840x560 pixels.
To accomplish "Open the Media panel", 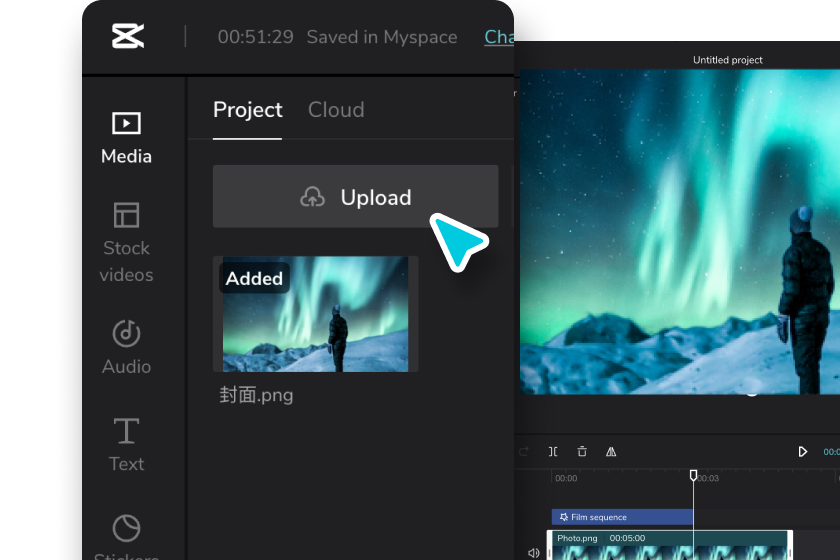I will [126, 138].
